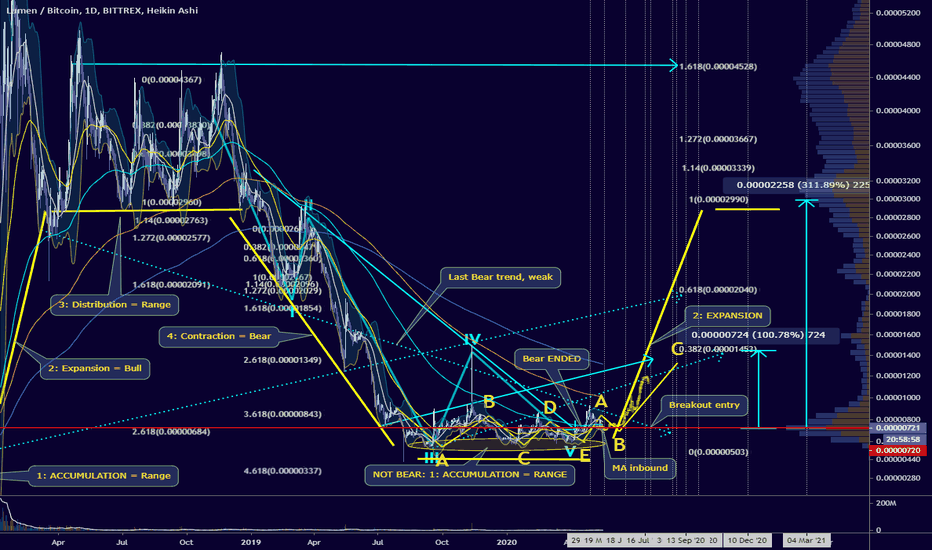Select the "NOT BEAR: 1: ACCUMULATION = RANGE" callout

click(470, 474)
